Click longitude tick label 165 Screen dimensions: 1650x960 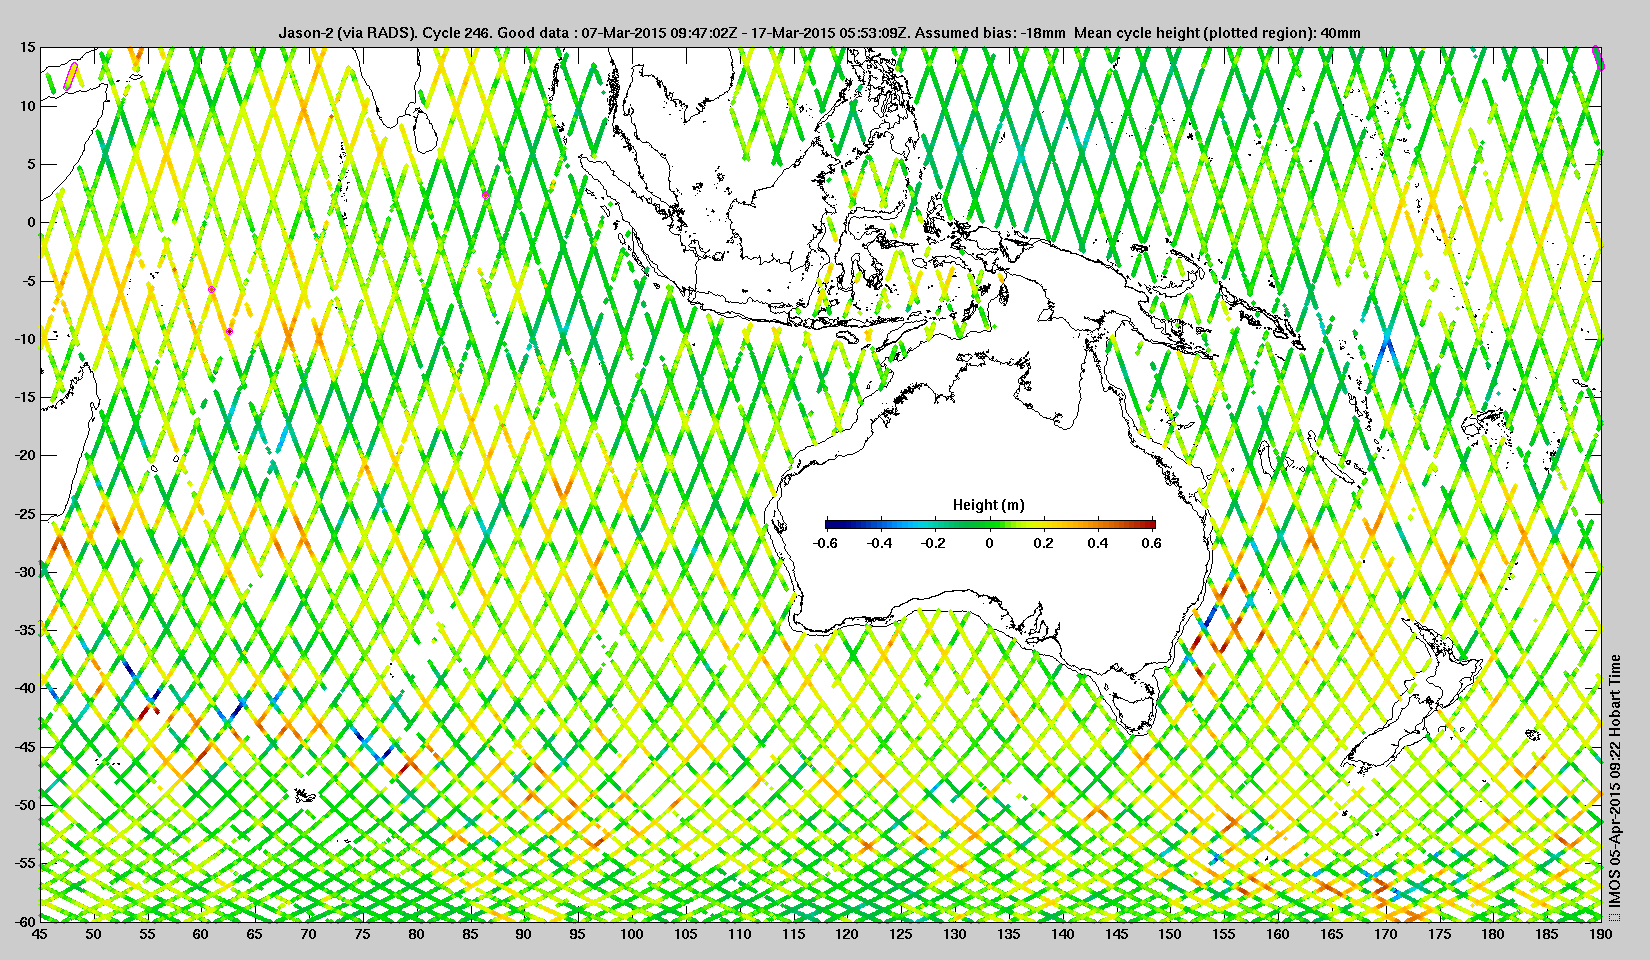coord(1332,934)
